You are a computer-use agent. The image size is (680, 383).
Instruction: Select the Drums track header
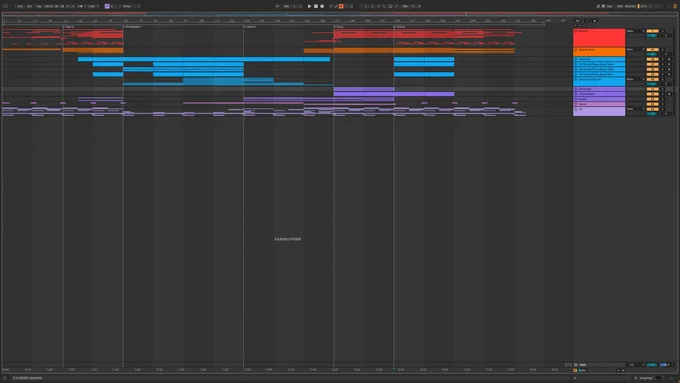(599, 37)
